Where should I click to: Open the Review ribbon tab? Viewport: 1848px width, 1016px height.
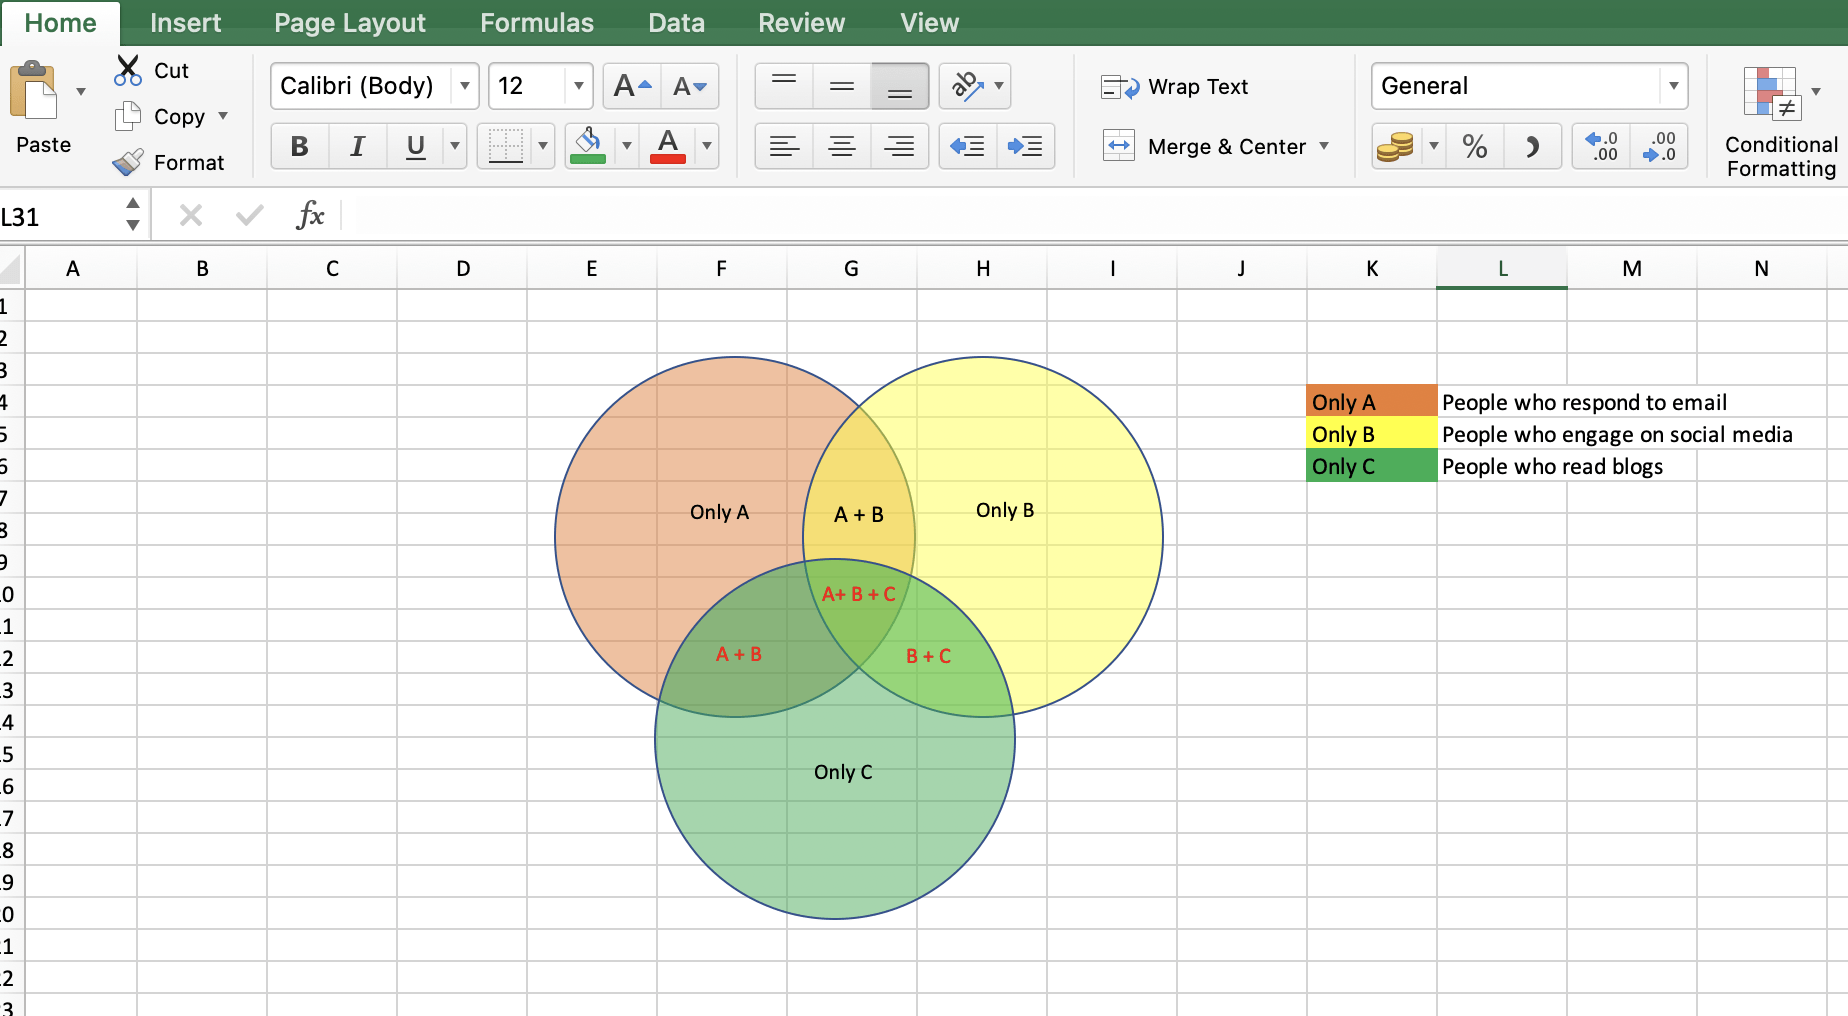(x=800, y=22)
